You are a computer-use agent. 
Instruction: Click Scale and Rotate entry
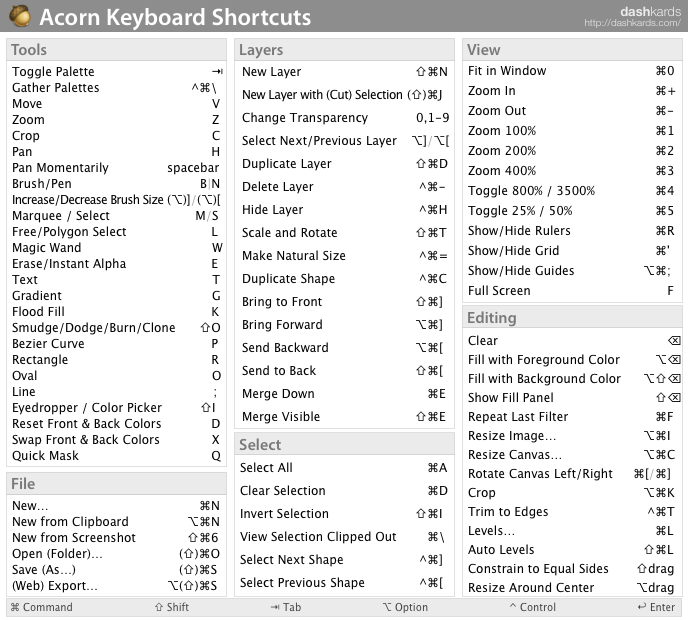point(344,233)
